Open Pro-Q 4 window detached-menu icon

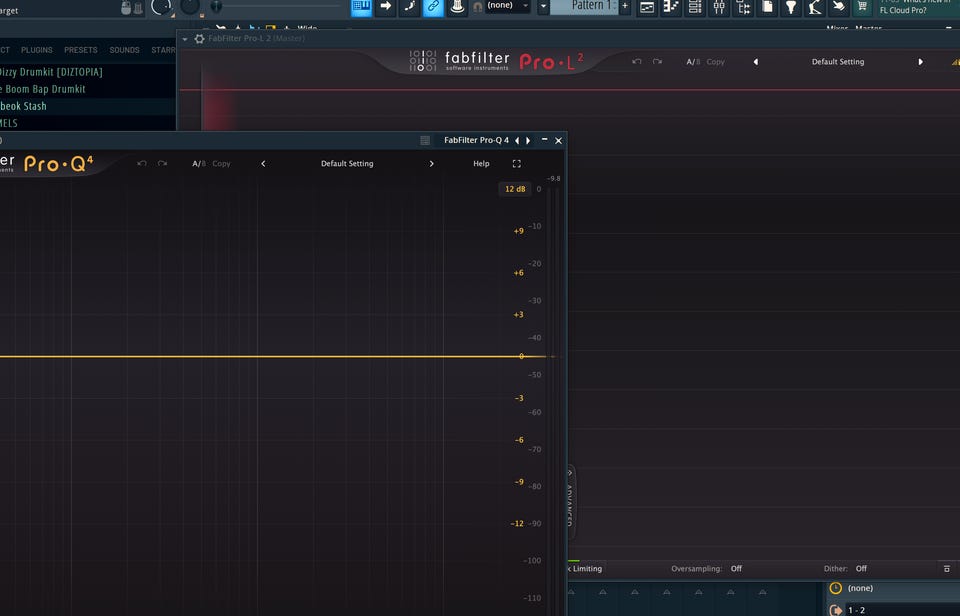click(x=425, y=140)
